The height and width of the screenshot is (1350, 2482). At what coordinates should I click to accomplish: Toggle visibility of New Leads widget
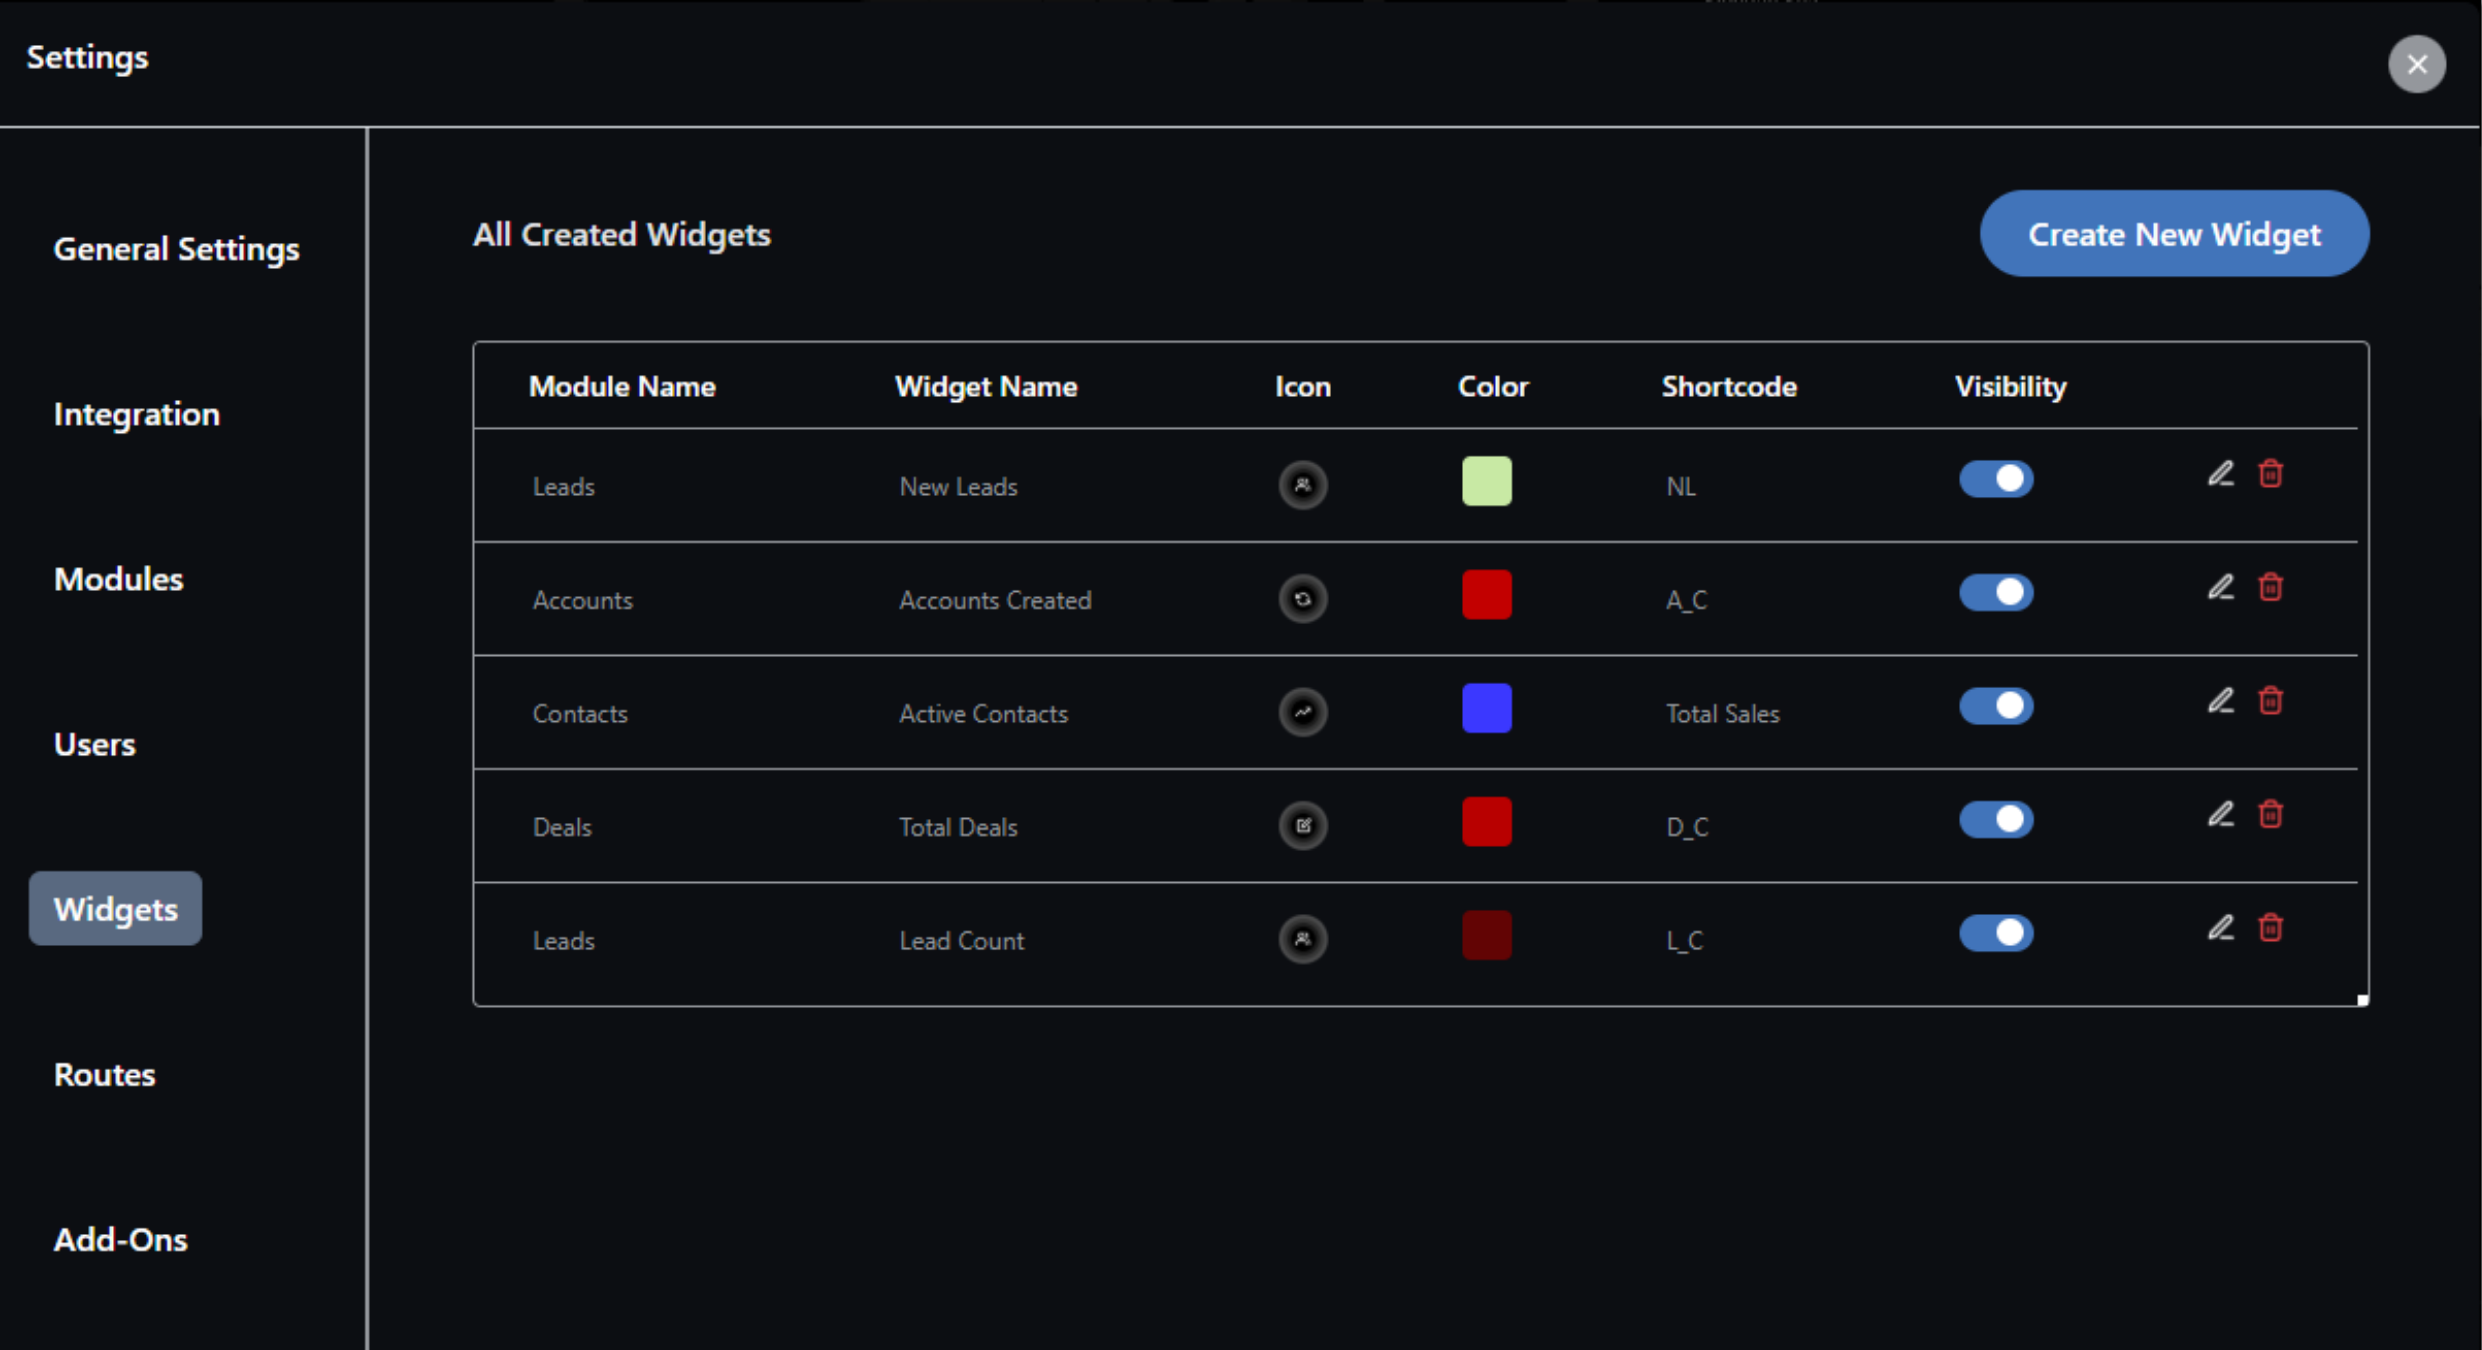click(x=1996, y=479)
